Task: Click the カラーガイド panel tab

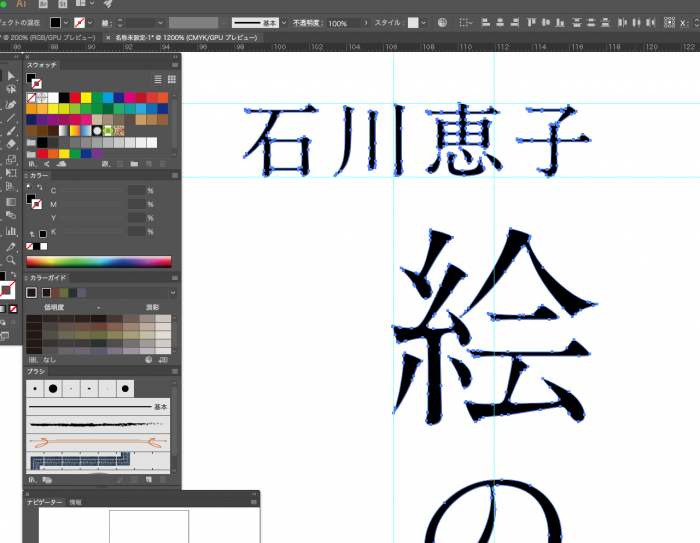Action: pyautogui.click(x=48, y=278)
